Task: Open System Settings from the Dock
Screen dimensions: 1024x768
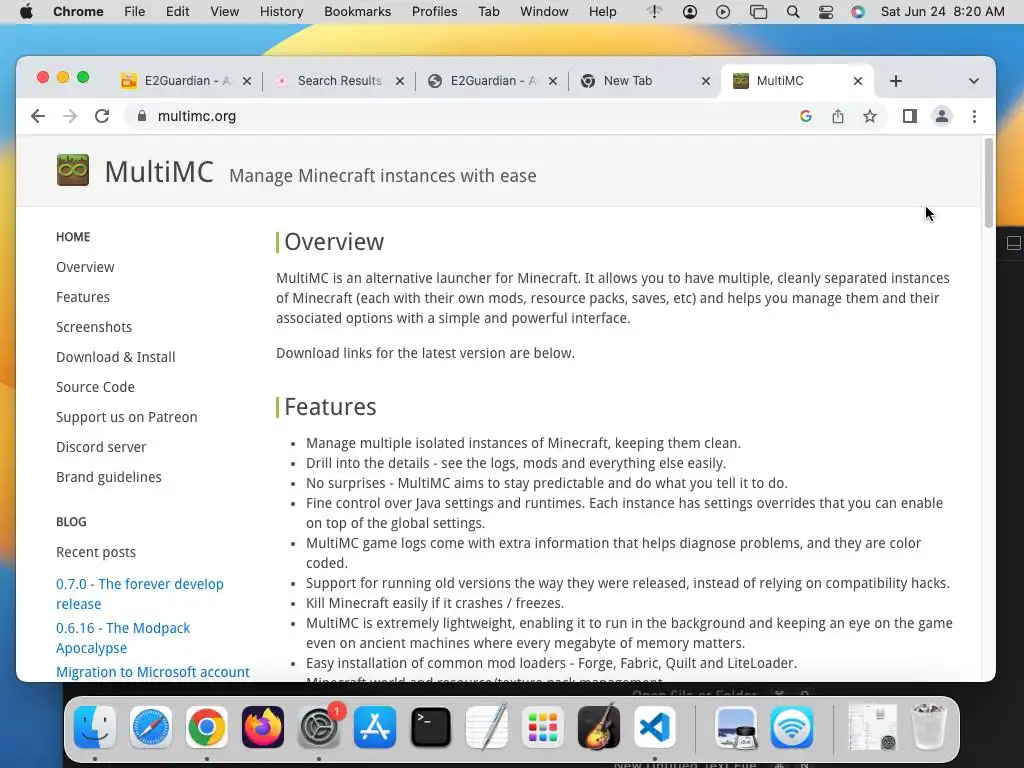Action: click(319, 727)
